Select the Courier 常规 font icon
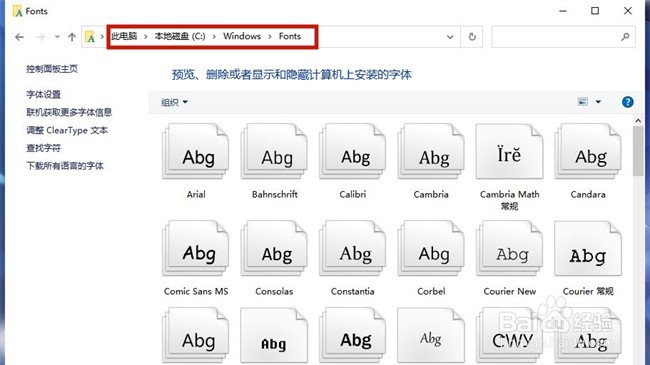650x365 pixels. 588,248
